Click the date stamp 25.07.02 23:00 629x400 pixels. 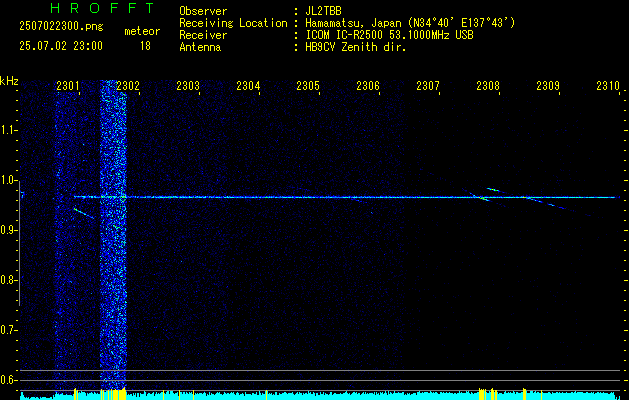click(x=61, y=46)
